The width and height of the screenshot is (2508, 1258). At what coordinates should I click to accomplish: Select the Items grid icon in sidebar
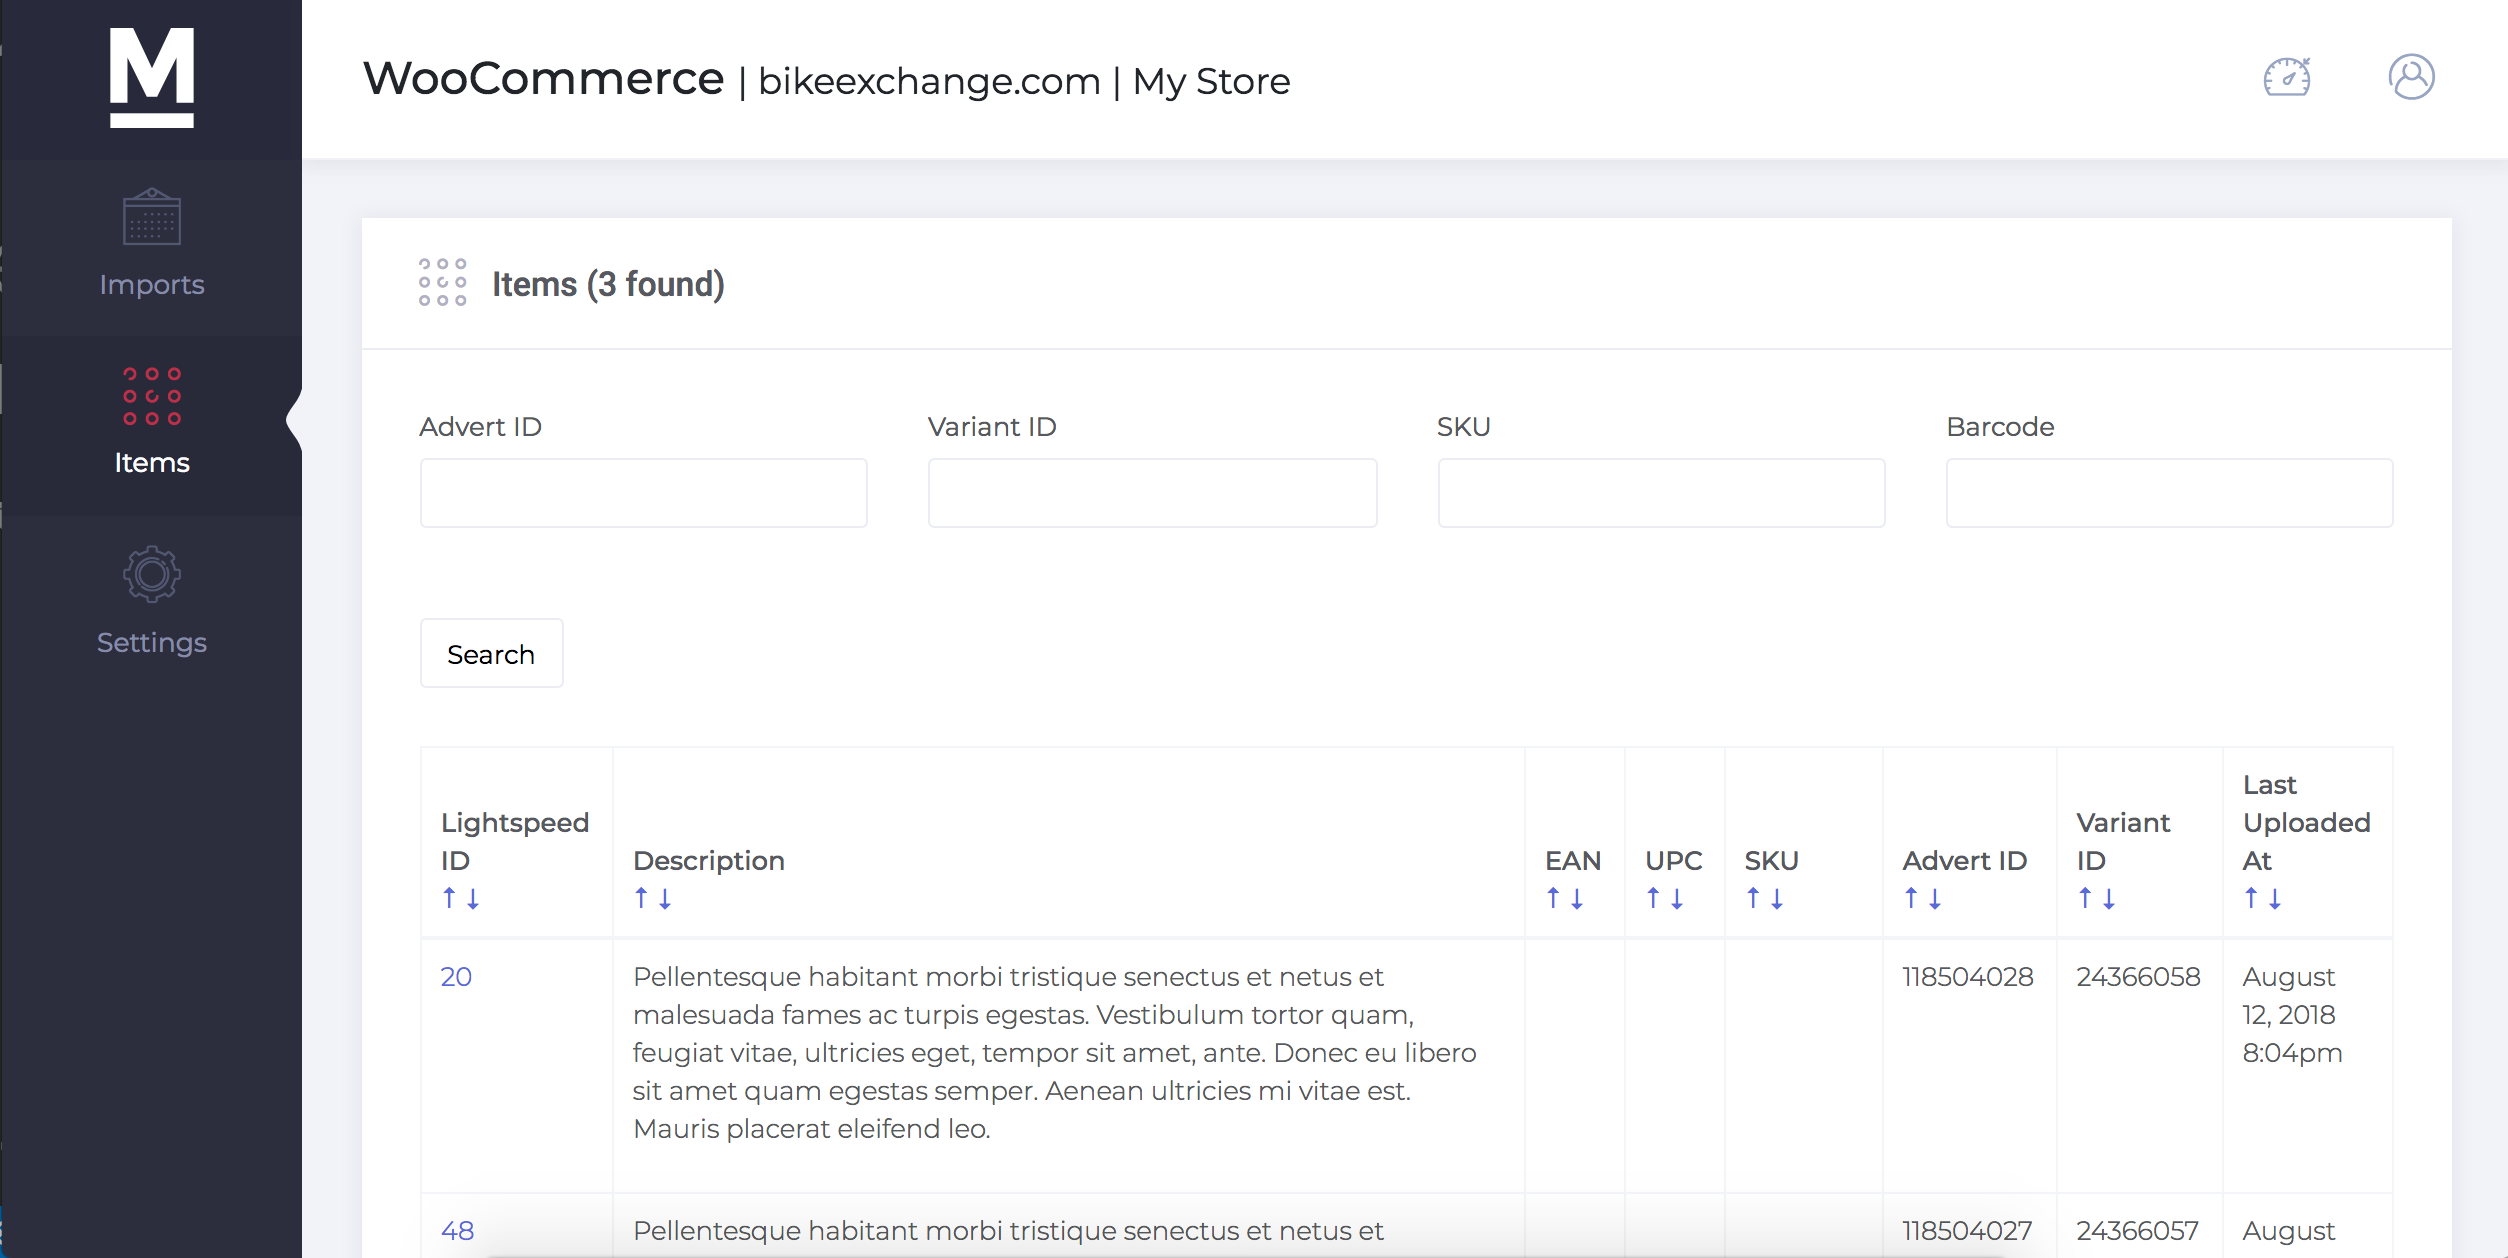tap(152, 396)
